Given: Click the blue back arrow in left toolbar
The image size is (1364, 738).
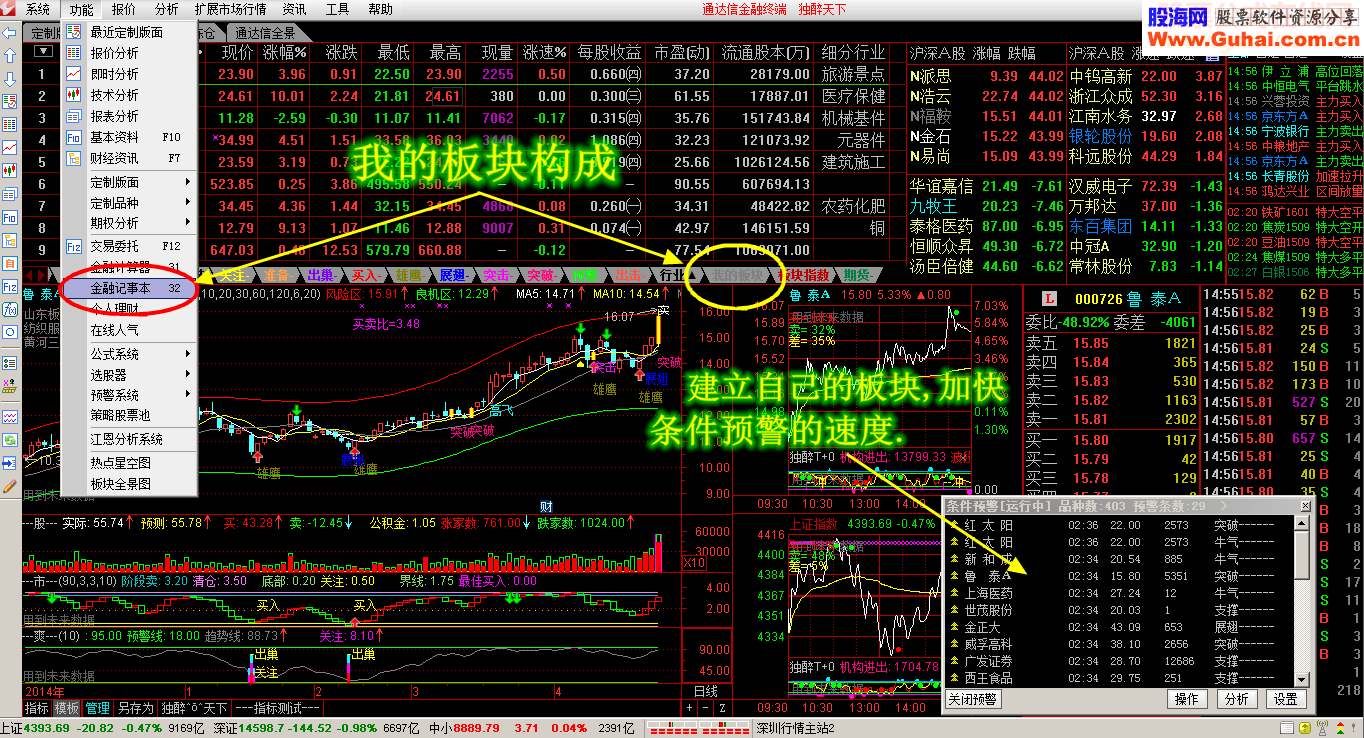Looking at the screenshot, I should [9, 33].
